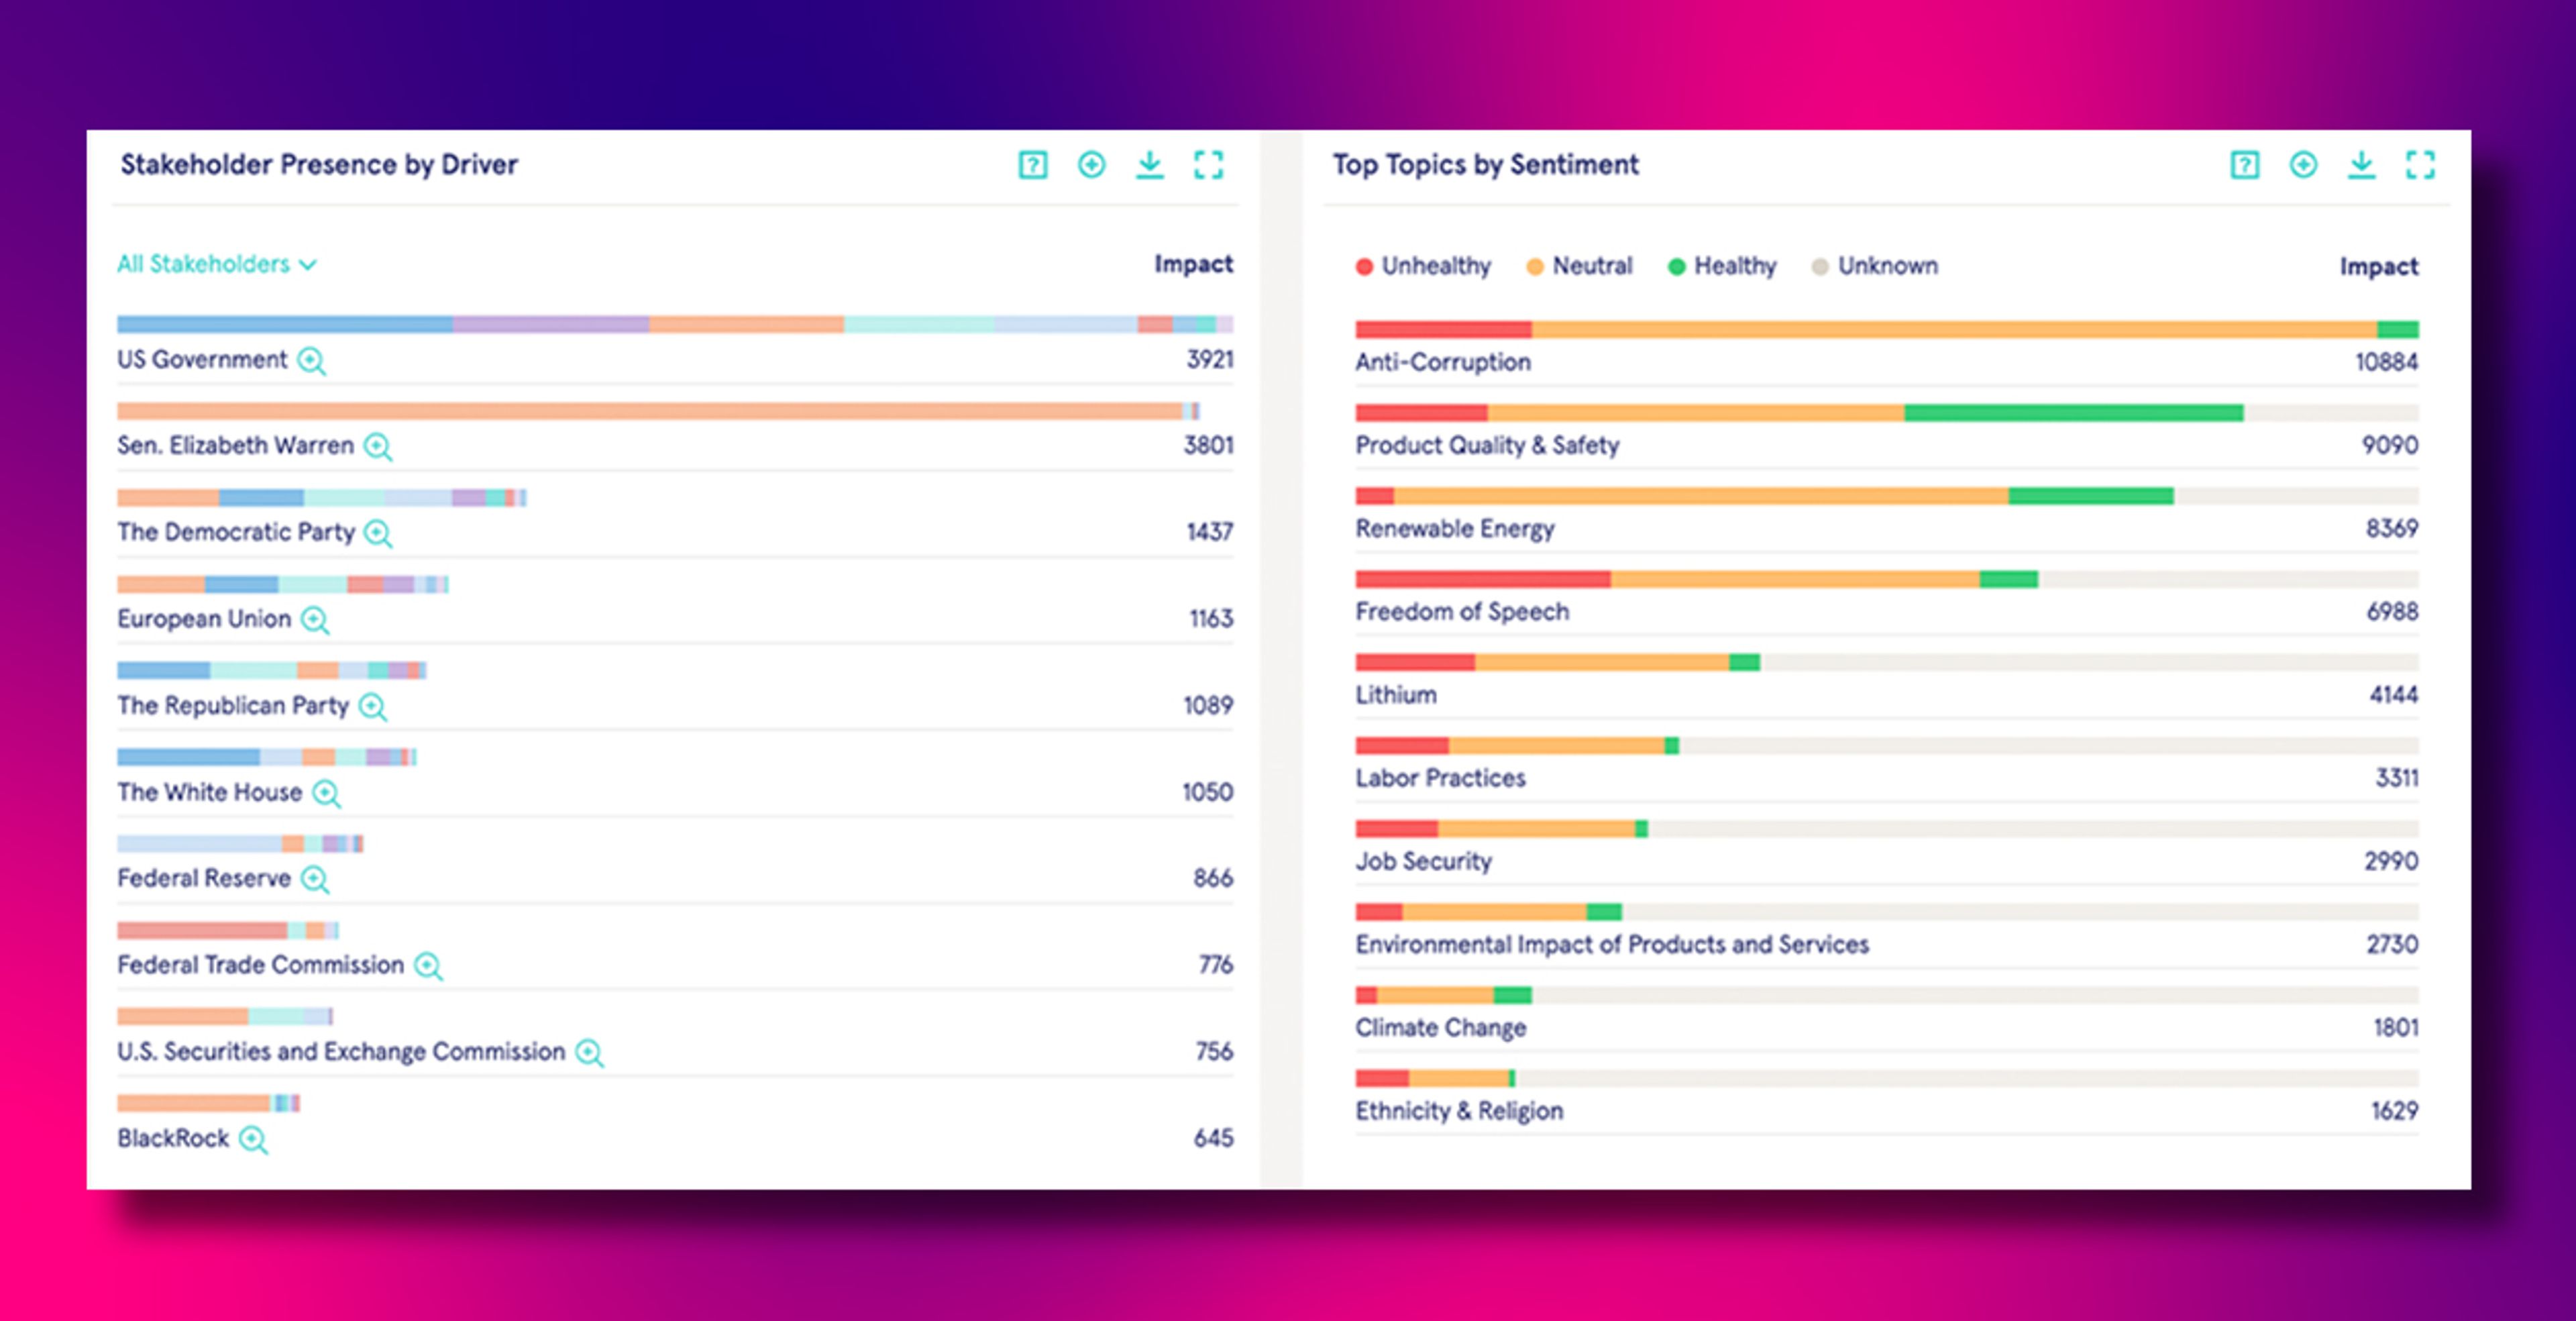Click the Federal Reserve stakeholder name
2576x1321 pixels.
coord(204,878)
